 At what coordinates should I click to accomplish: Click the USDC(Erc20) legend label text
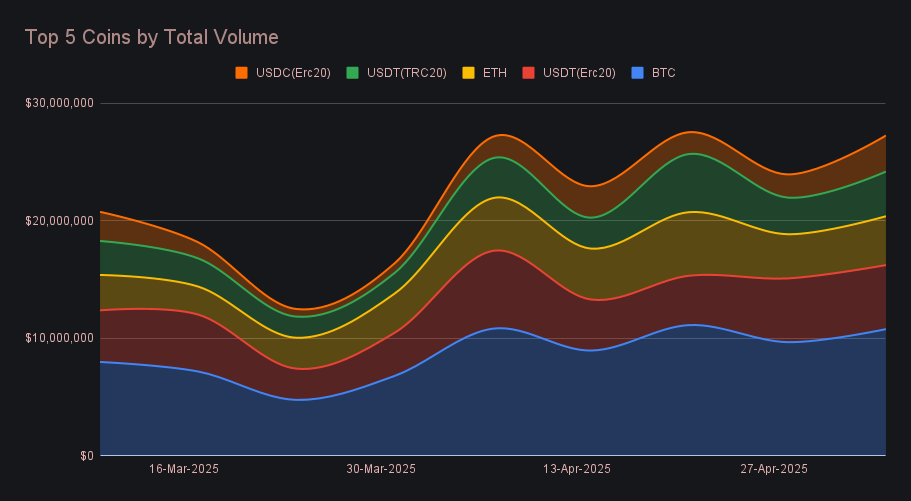click(292, 73)
